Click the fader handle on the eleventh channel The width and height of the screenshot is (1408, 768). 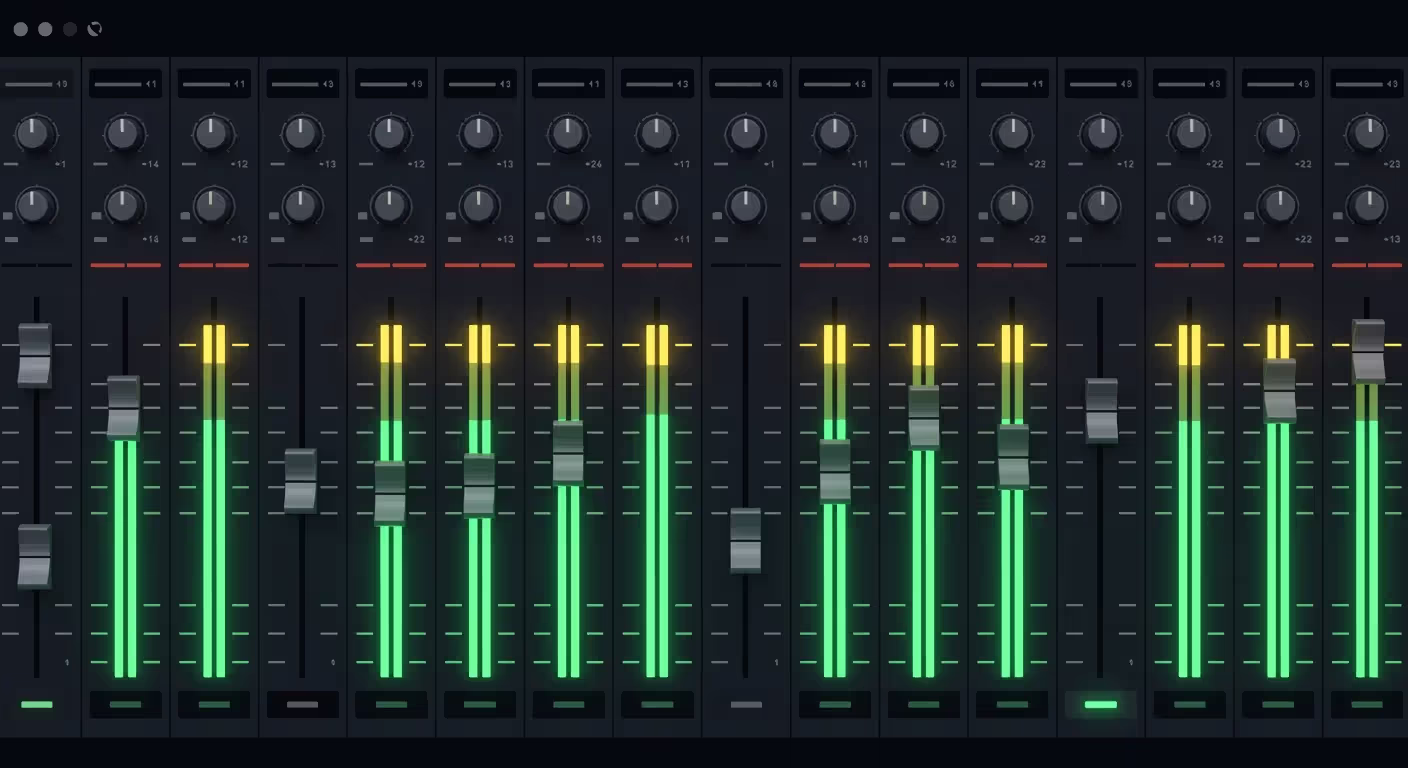click(x=924, y=417)
